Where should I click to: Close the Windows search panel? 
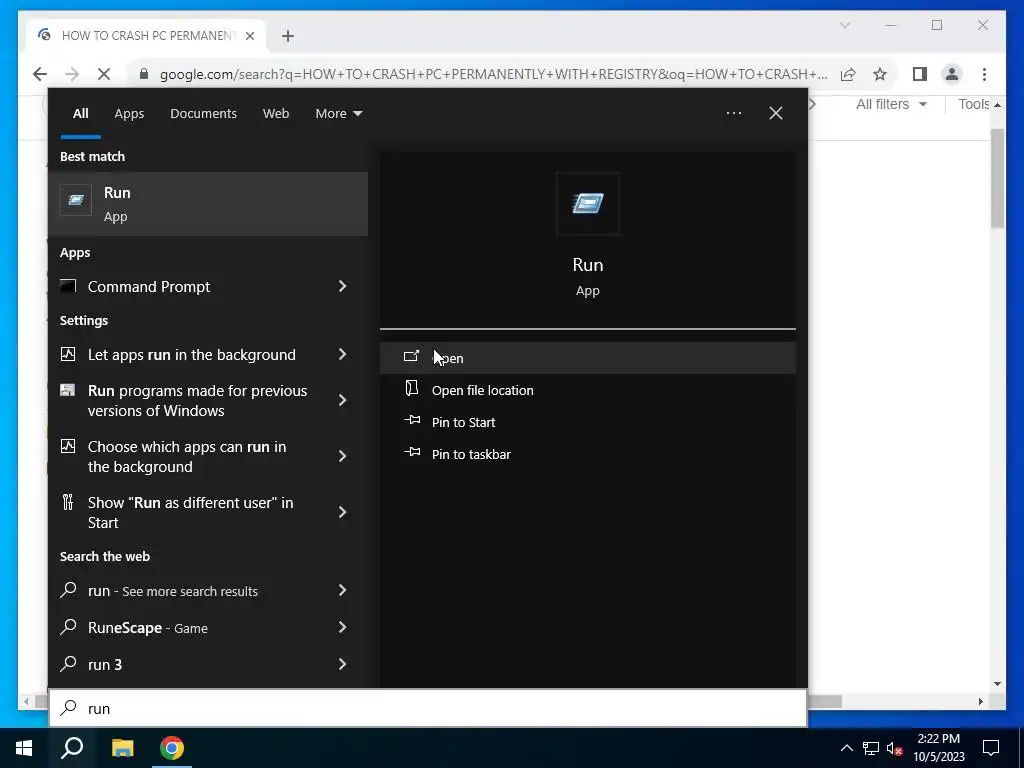pyautogui.click(x=776, y=113)
